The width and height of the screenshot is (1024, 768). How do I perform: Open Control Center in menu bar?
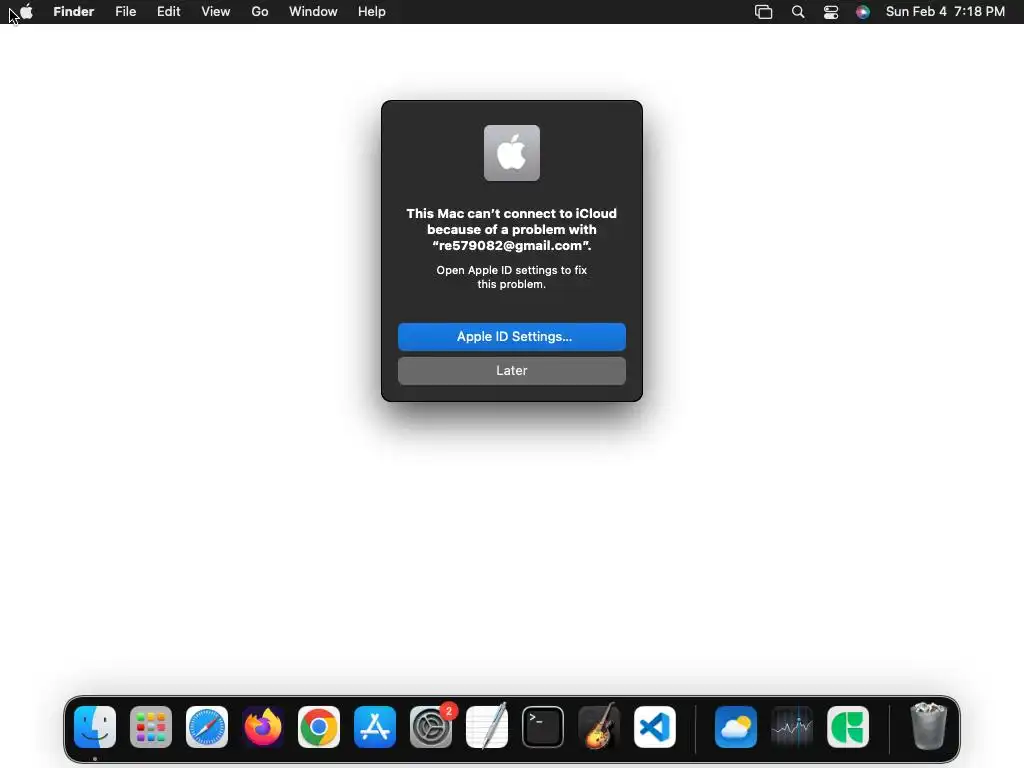pos(831,12)
